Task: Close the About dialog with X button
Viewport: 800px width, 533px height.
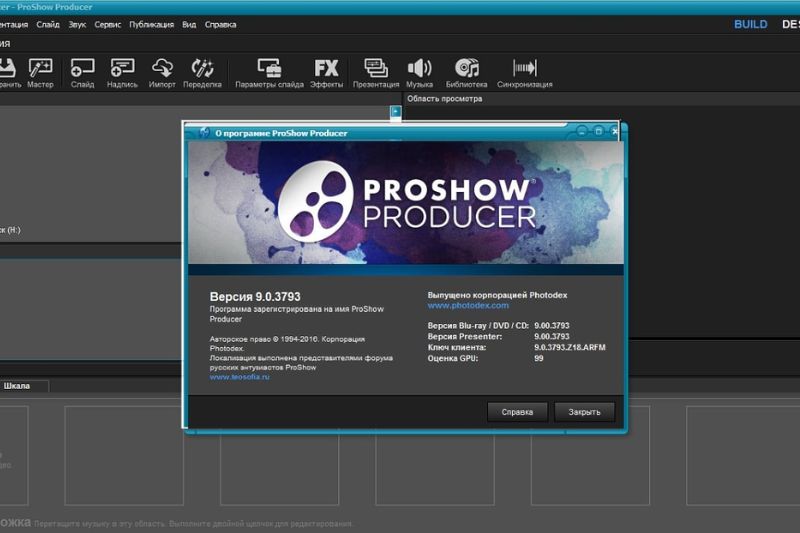Action: (615, 132)
